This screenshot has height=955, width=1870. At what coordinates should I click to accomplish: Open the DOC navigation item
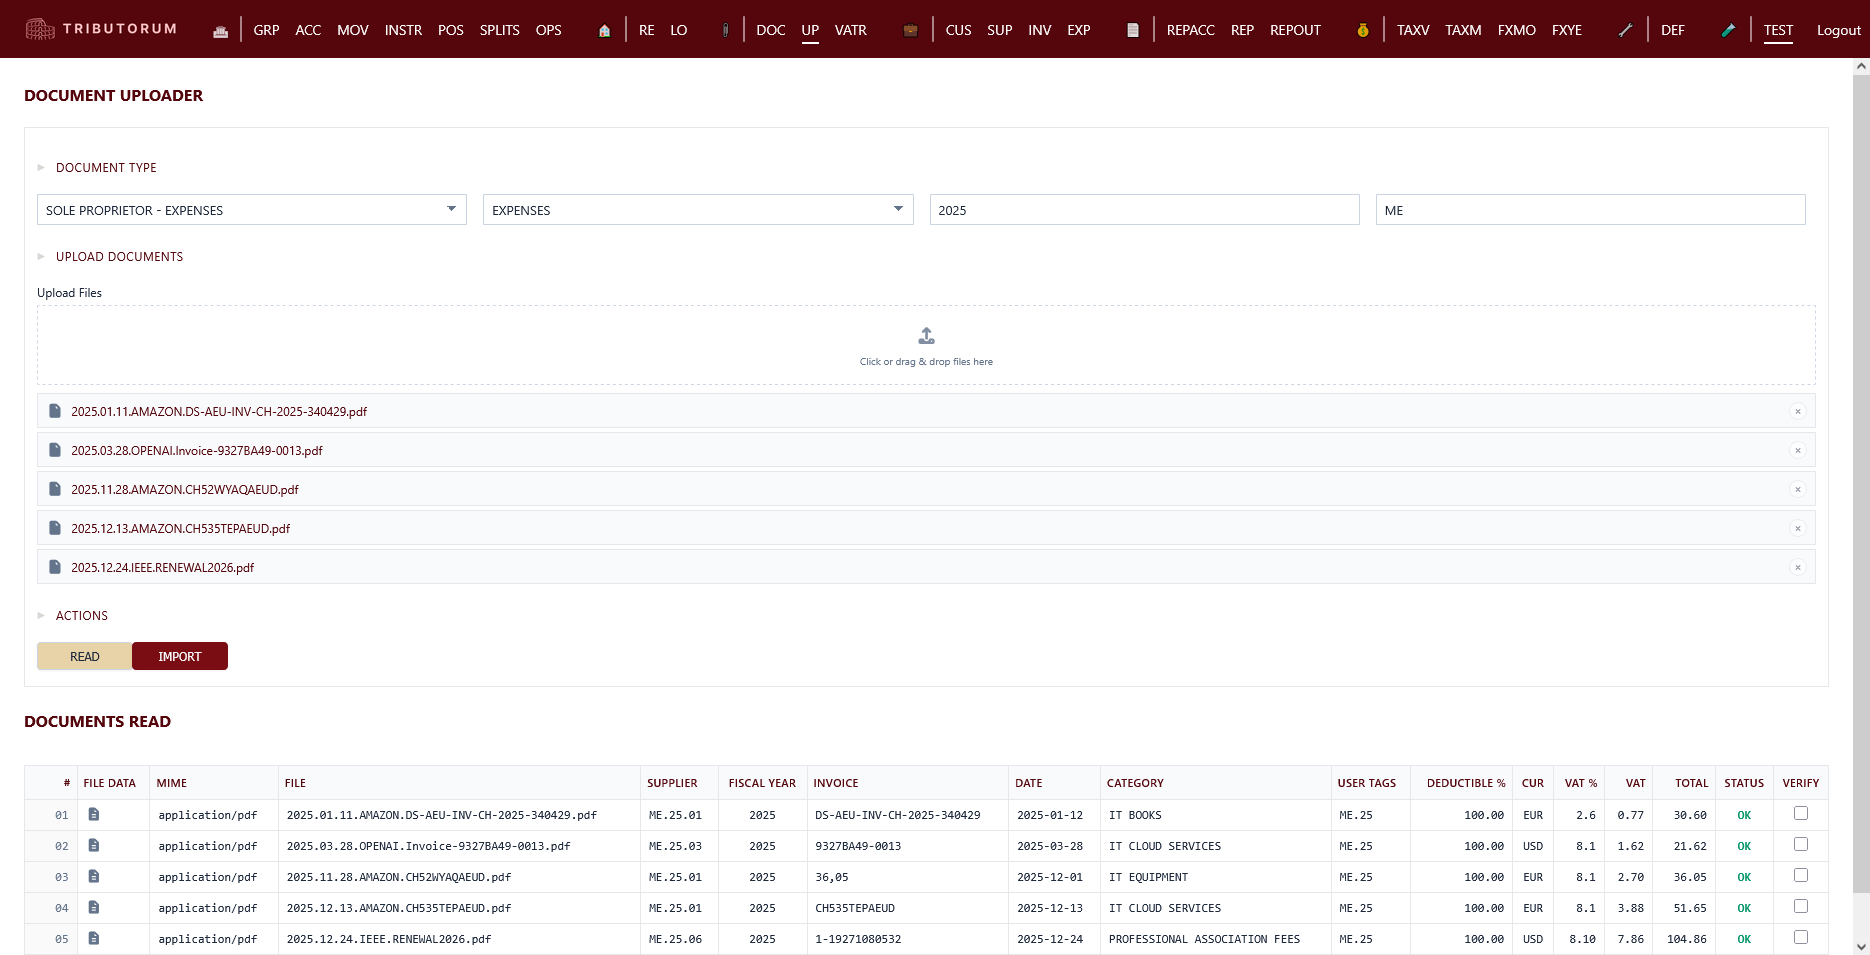[771, 31]
